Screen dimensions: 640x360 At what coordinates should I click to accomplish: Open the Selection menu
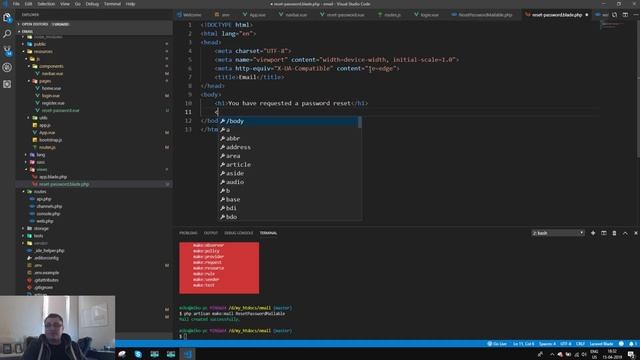(x=46, y=4)
